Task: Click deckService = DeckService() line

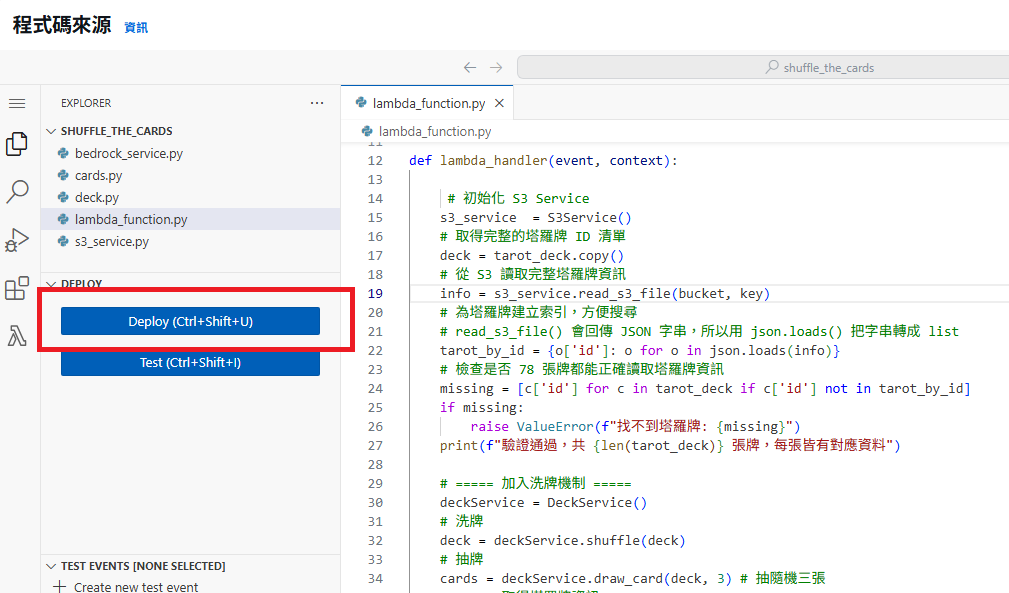Action: (543, 502)
